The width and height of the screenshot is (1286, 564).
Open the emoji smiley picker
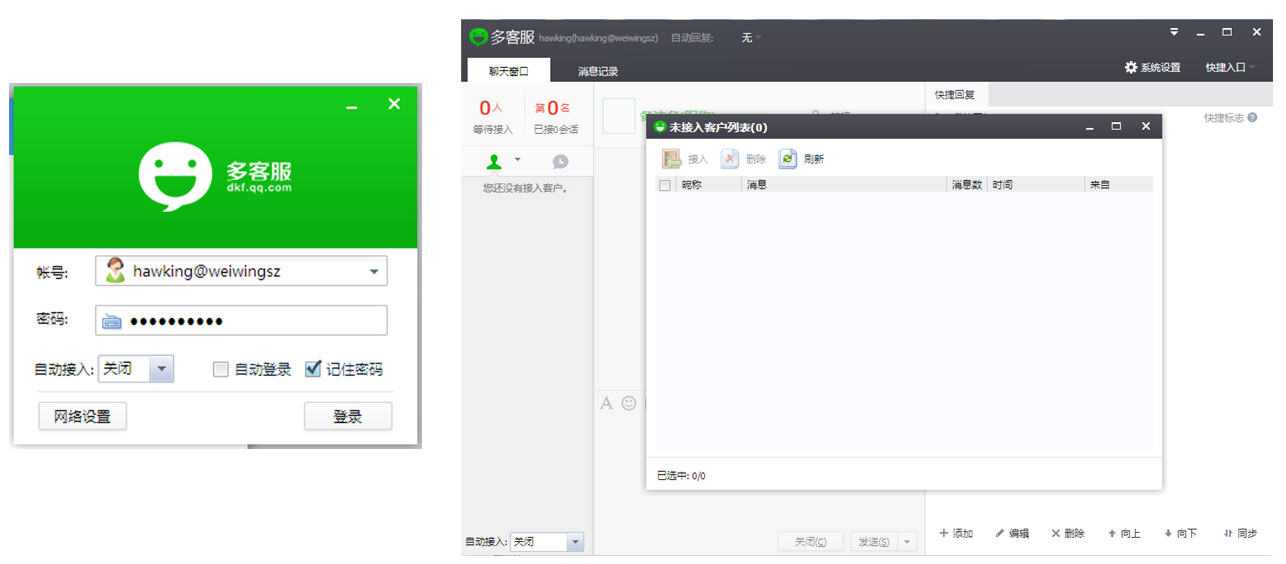pyautogui.click(x=629, y=403)
